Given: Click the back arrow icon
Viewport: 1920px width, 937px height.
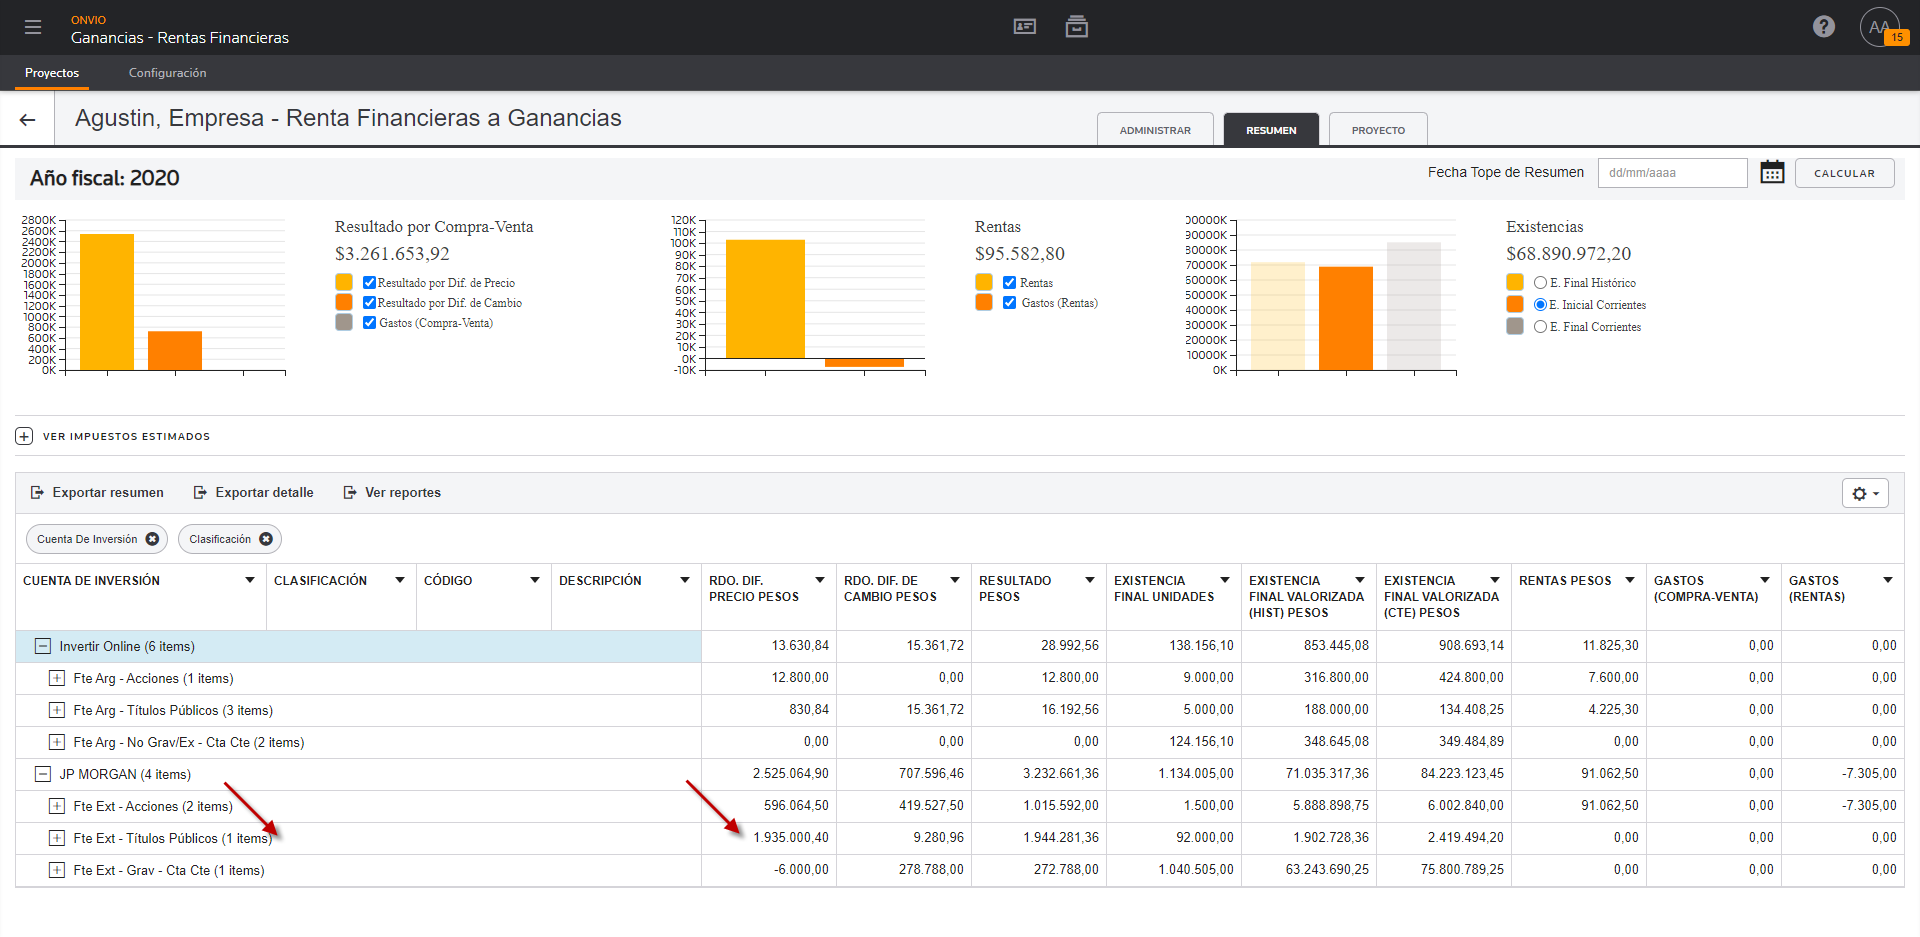Looking at the screenshot, I should click(x=28, y=120).
